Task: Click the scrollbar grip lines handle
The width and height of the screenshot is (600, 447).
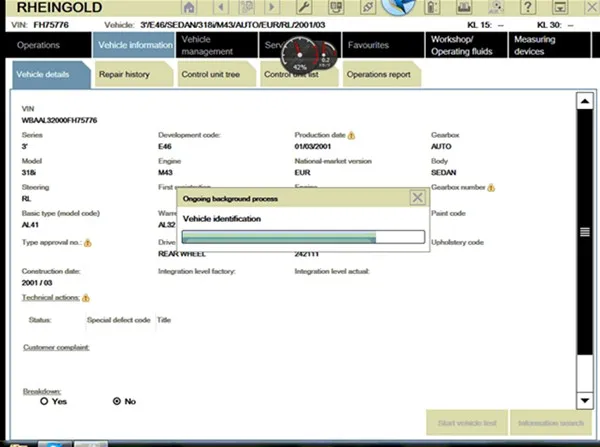Action: pyautogui.click(x=585, y=232)
